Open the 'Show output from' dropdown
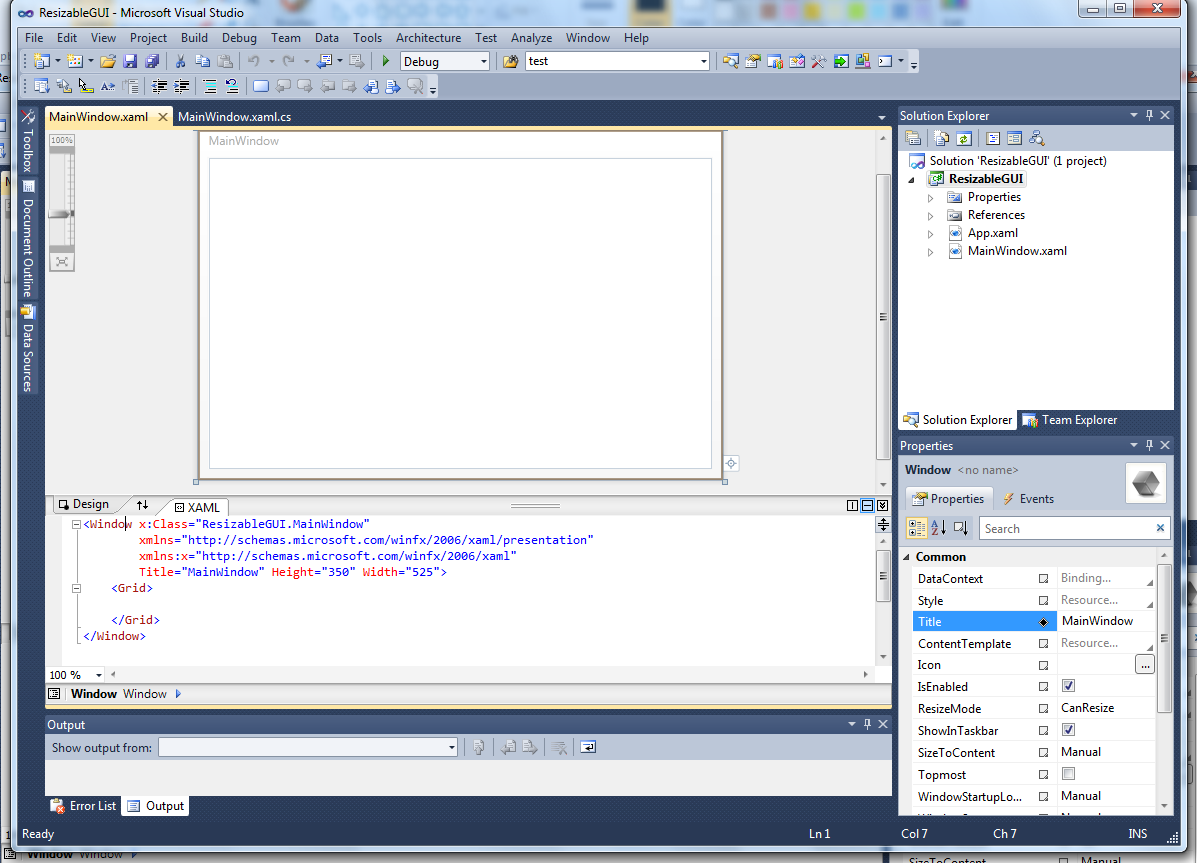 (451, 748)
